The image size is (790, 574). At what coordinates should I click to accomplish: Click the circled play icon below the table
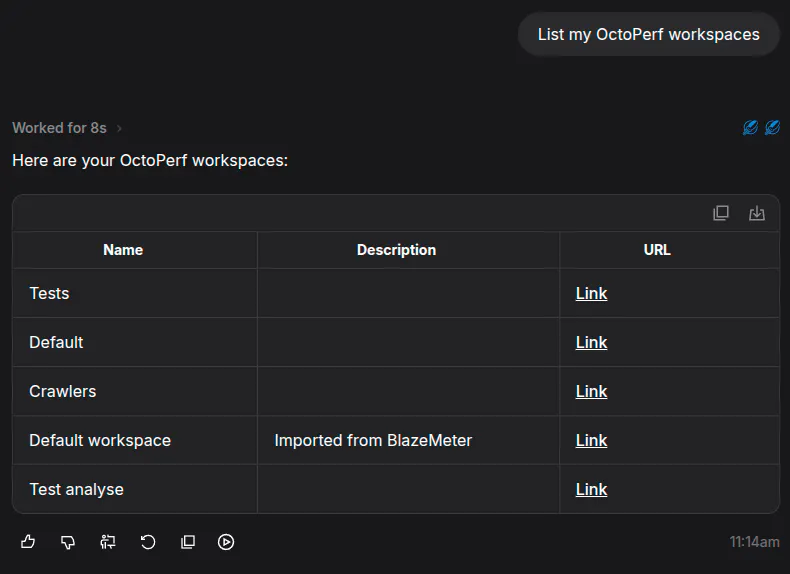coord(226,542)
